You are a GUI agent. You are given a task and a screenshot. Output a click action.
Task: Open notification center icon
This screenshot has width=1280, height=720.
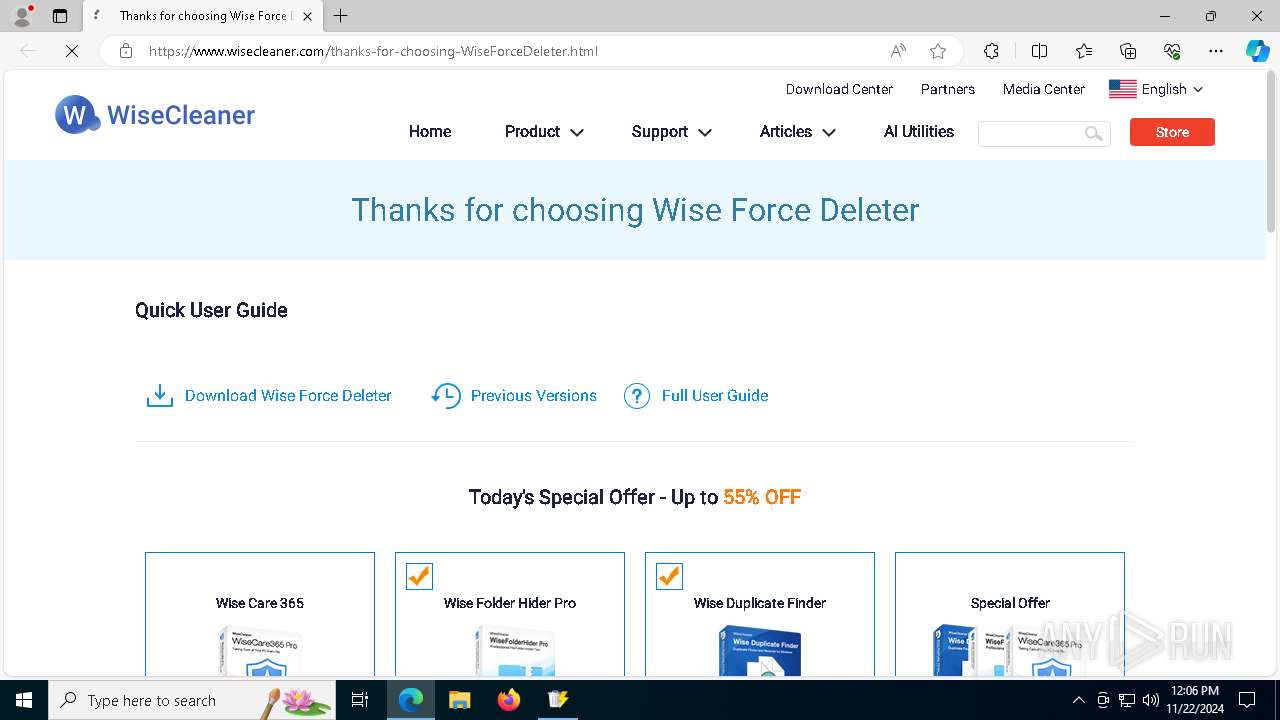click(1247, 700)
